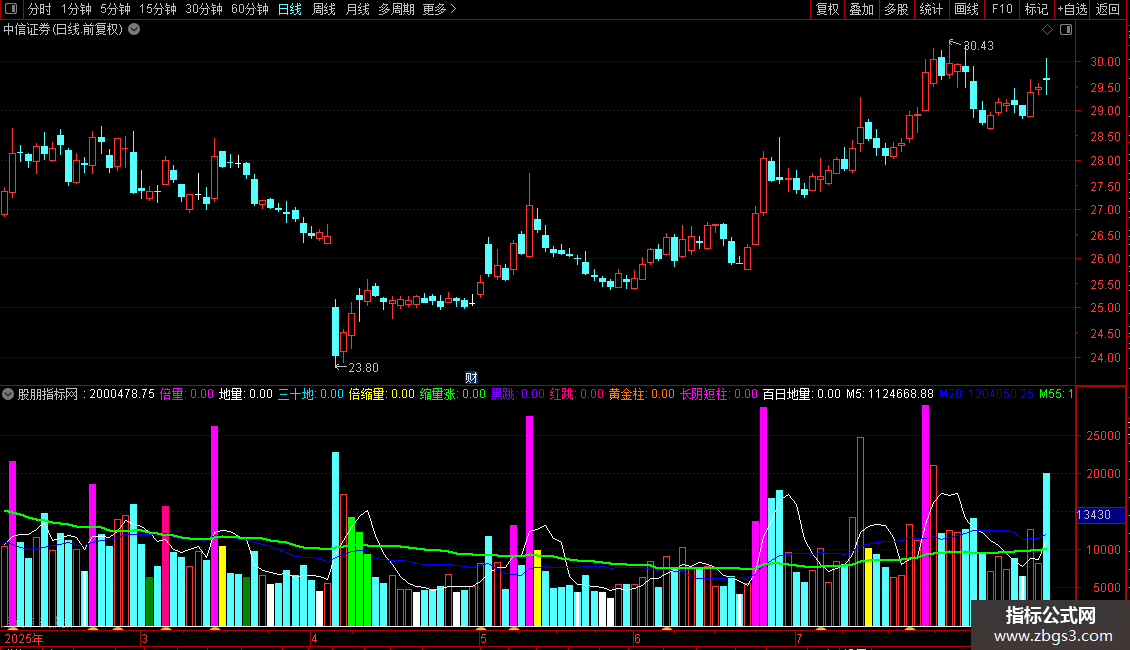Open the indicator menu icon beside 股朋指标网
The height and width of the screenshot is (650, 1130).
8,394
